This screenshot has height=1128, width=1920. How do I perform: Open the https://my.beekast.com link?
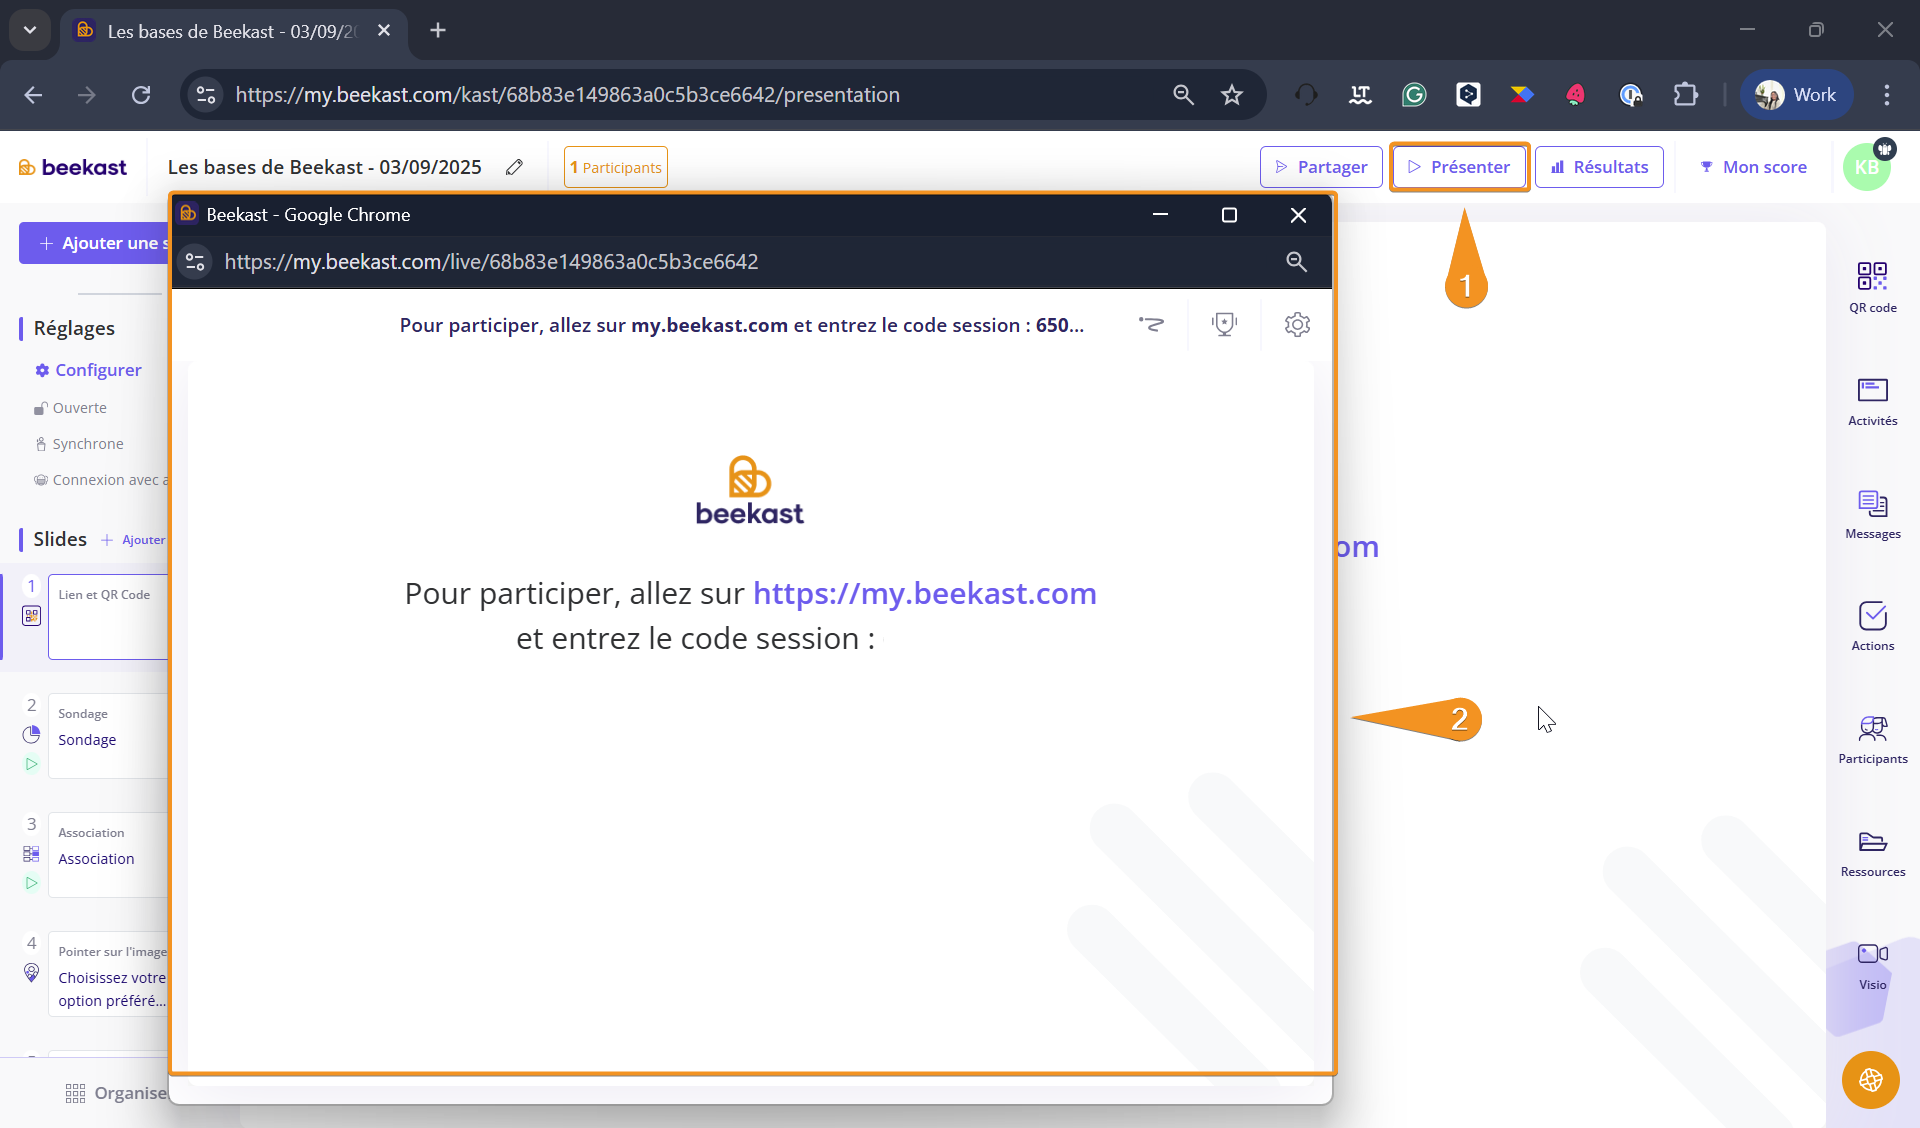coord(924,593)
